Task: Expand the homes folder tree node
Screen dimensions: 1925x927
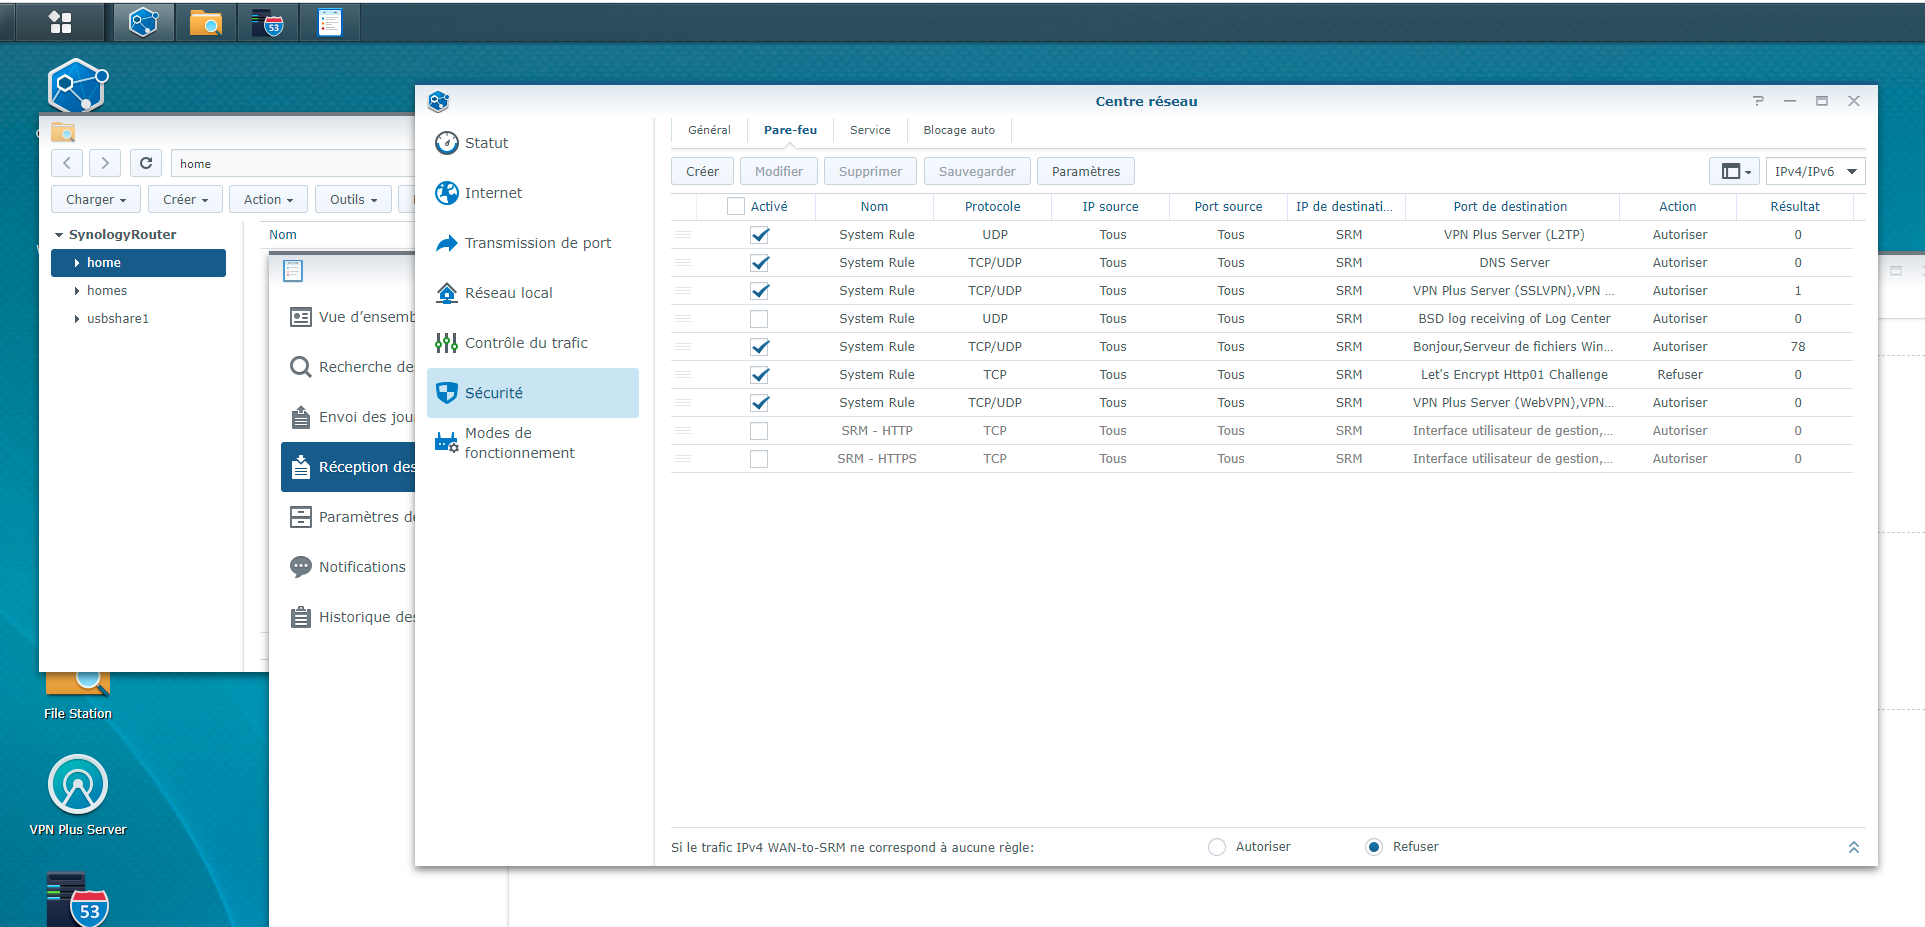Action: point(77,291)
